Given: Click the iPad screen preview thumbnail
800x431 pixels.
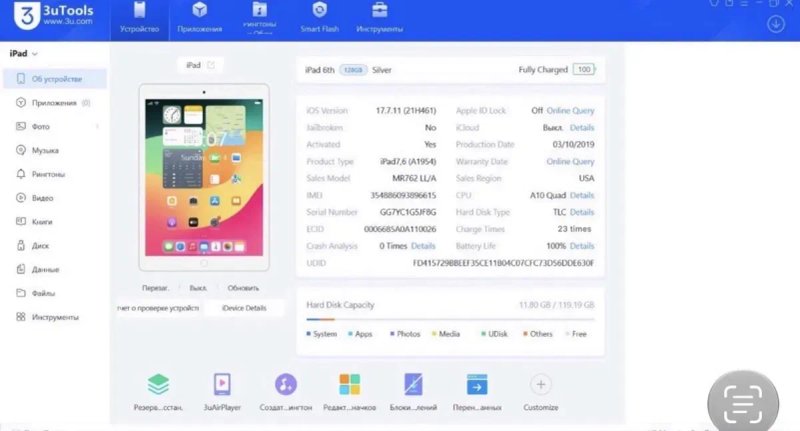Looking at the screenshot, I should (x=204, y=177).
